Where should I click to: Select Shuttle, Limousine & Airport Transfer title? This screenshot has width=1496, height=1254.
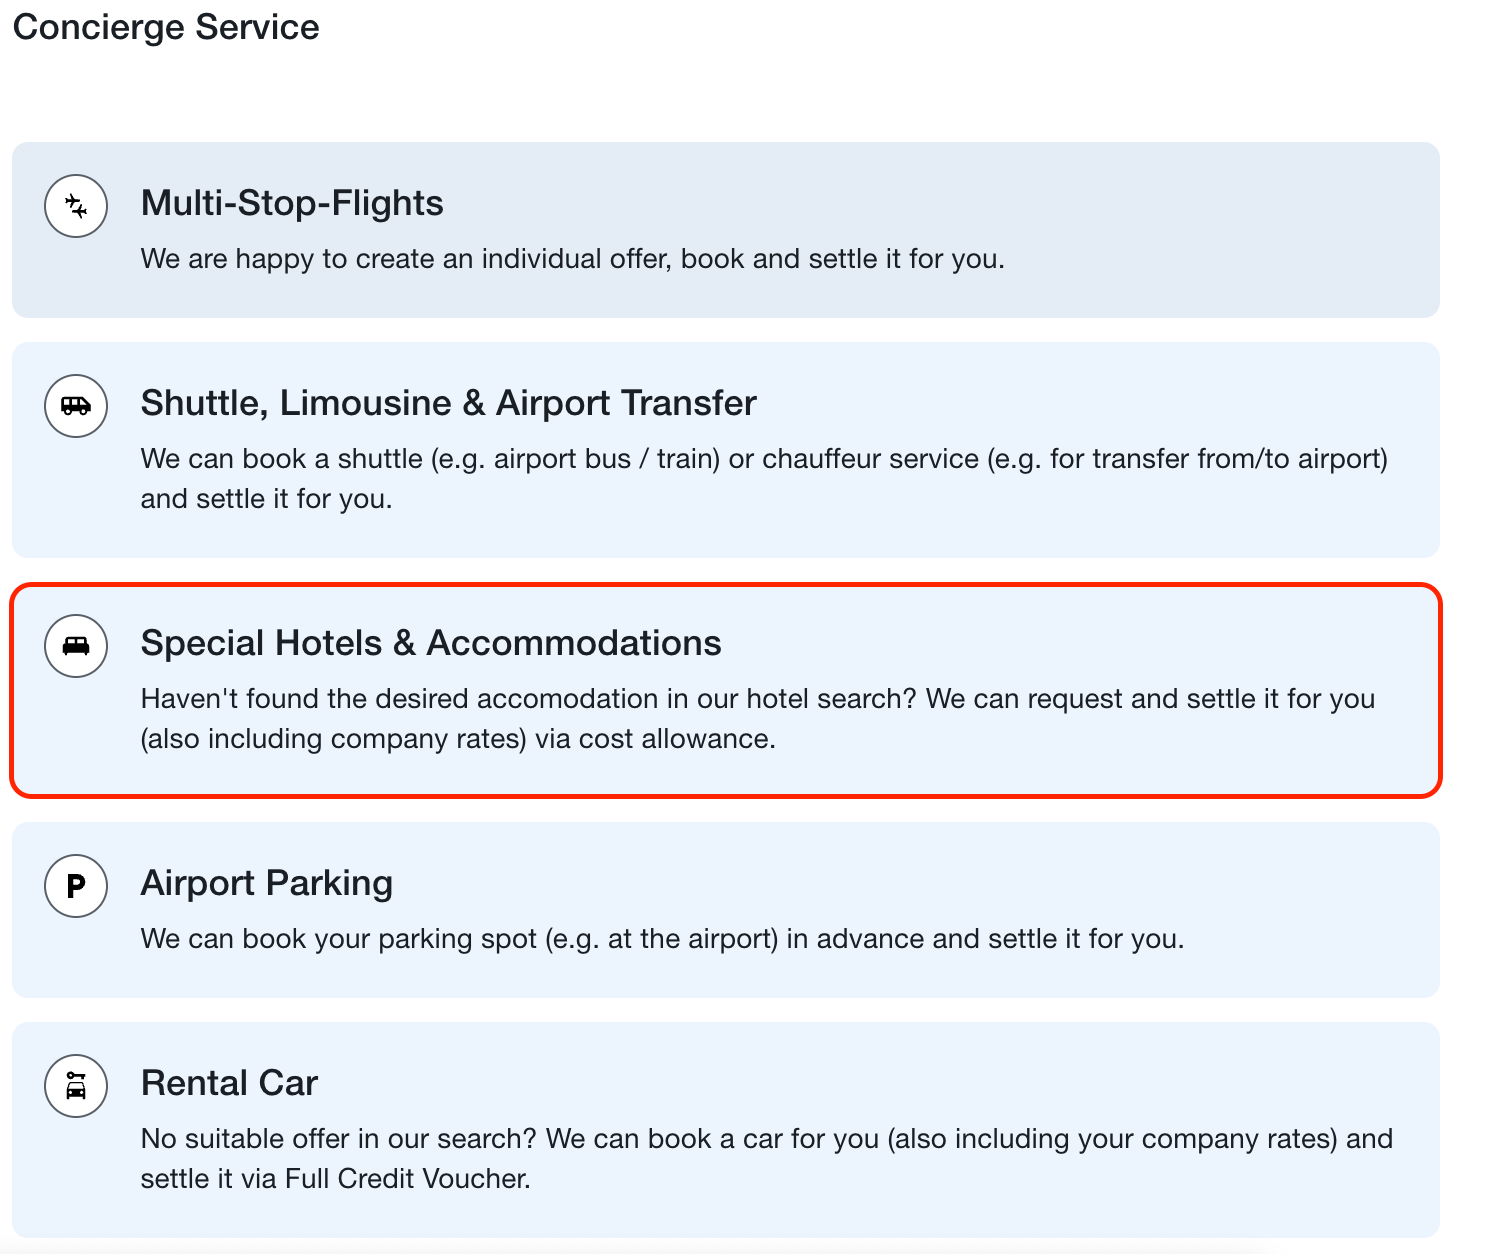(x=448, y=403)
